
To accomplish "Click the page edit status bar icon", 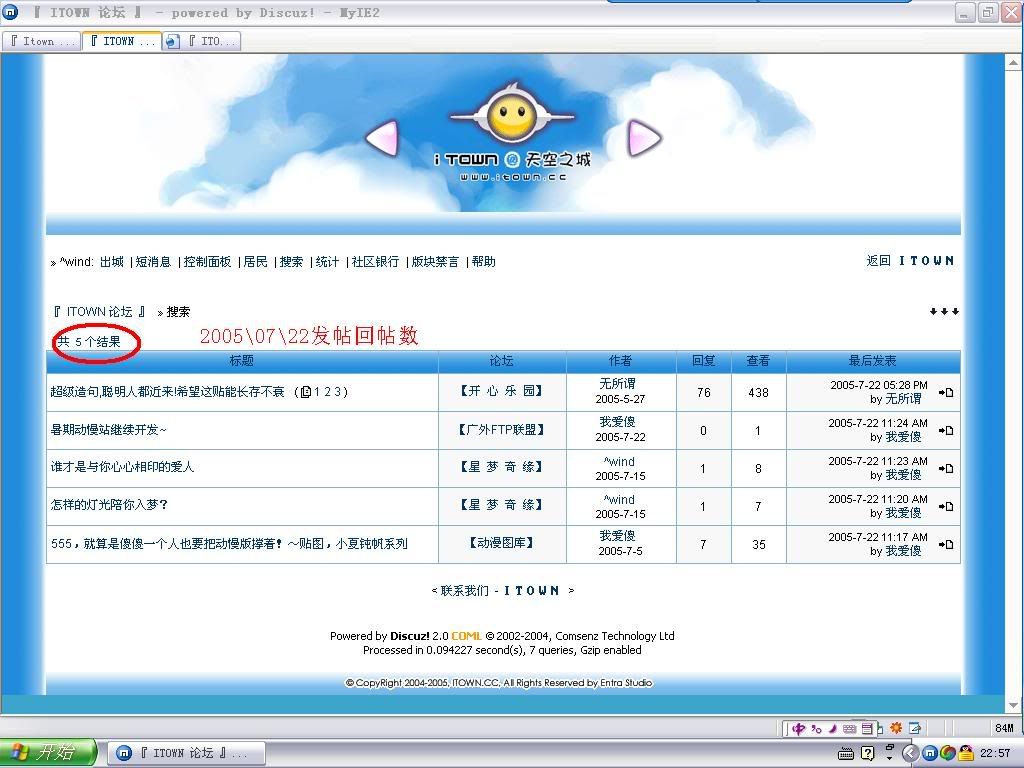I will tap(915, 728).
